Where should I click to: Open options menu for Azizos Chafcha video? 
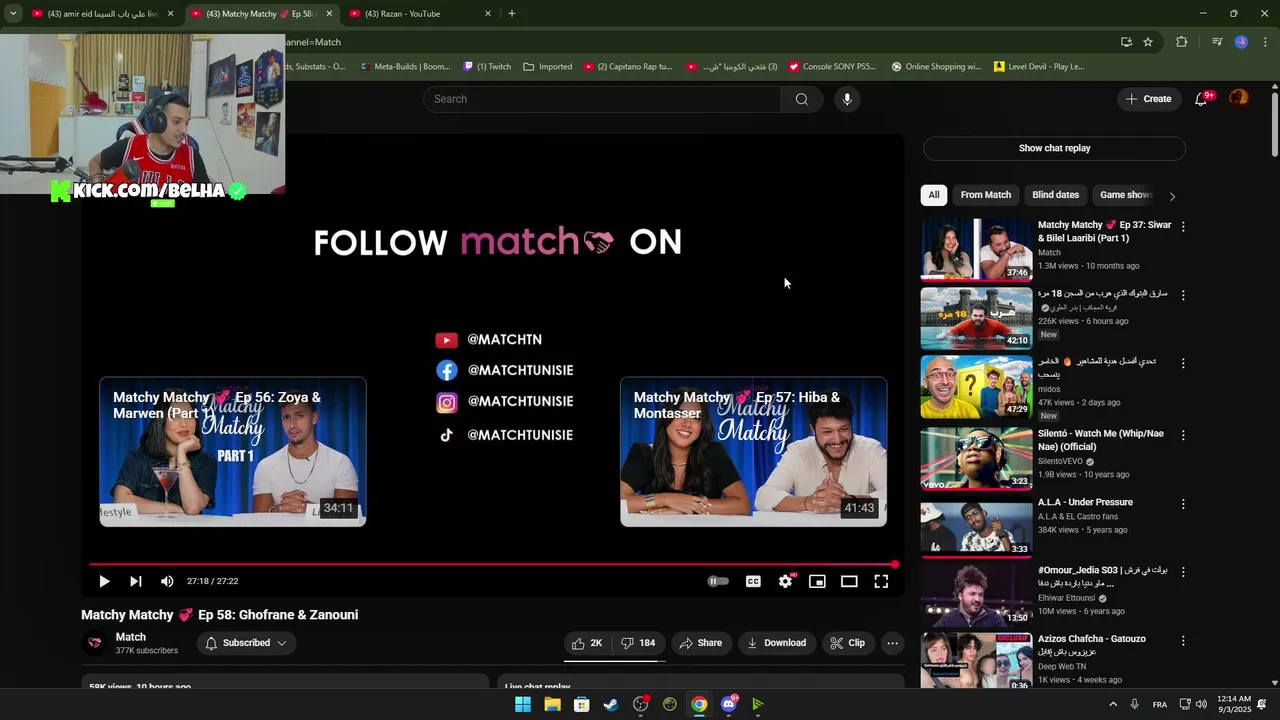1183,640
